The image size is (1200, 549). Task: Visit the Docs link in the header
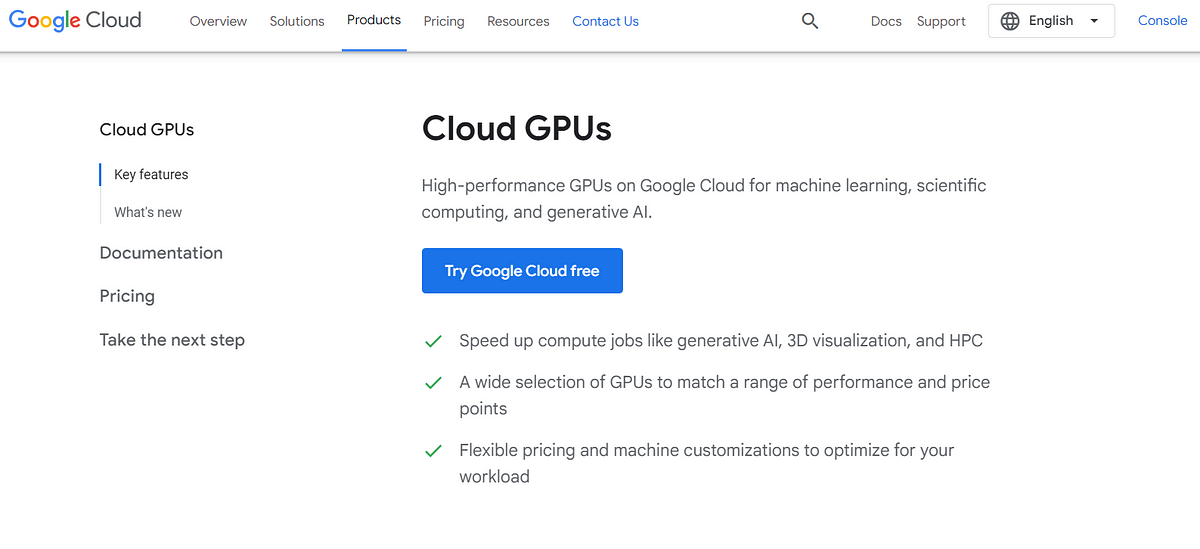(886, 21)
